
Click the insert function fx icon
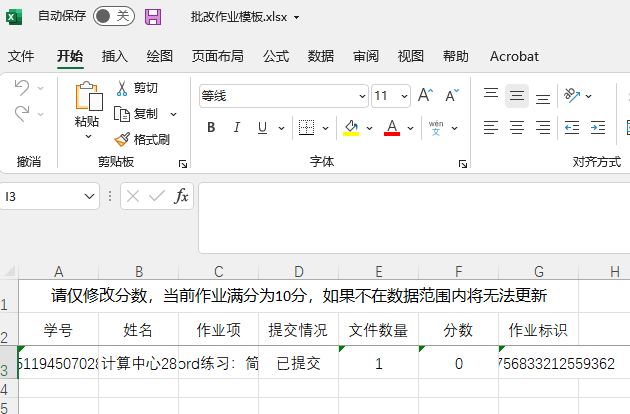[181, 197]
